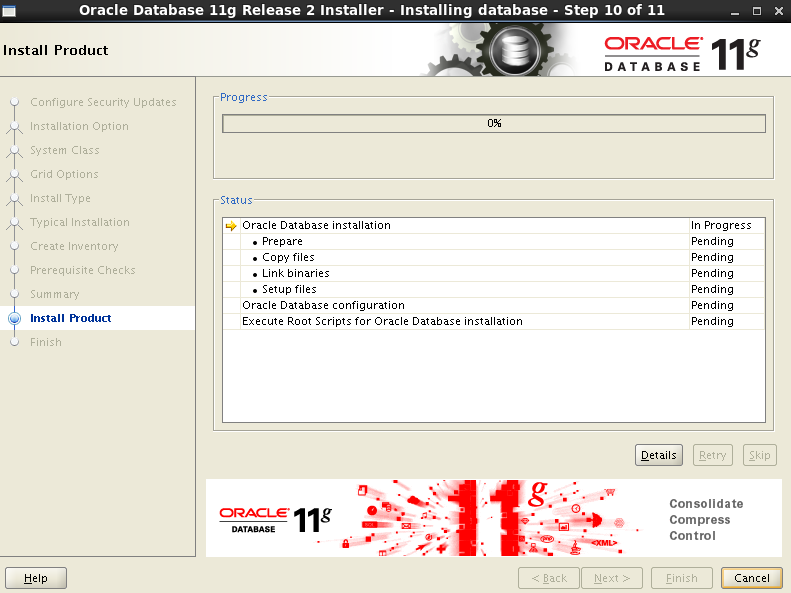Maximize the installer window
The width and height of the screenshot is (791, 593).
(x=757, y=11)
